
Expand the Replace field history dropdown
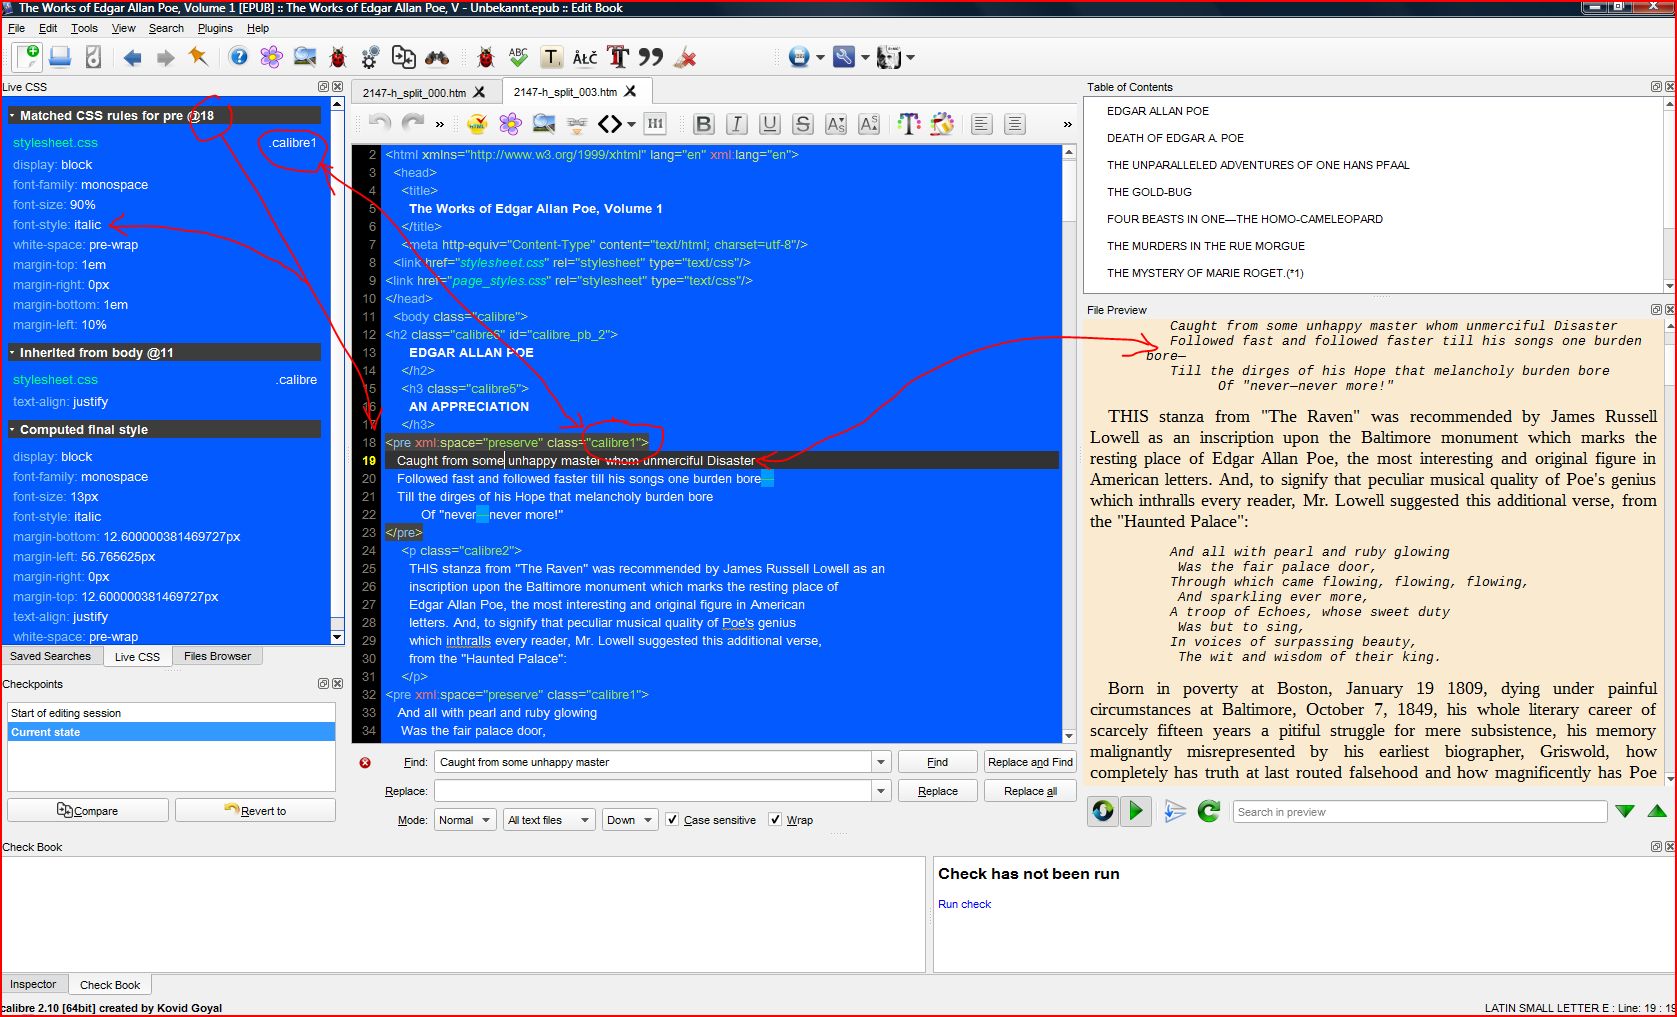click(x=881, y=791)
